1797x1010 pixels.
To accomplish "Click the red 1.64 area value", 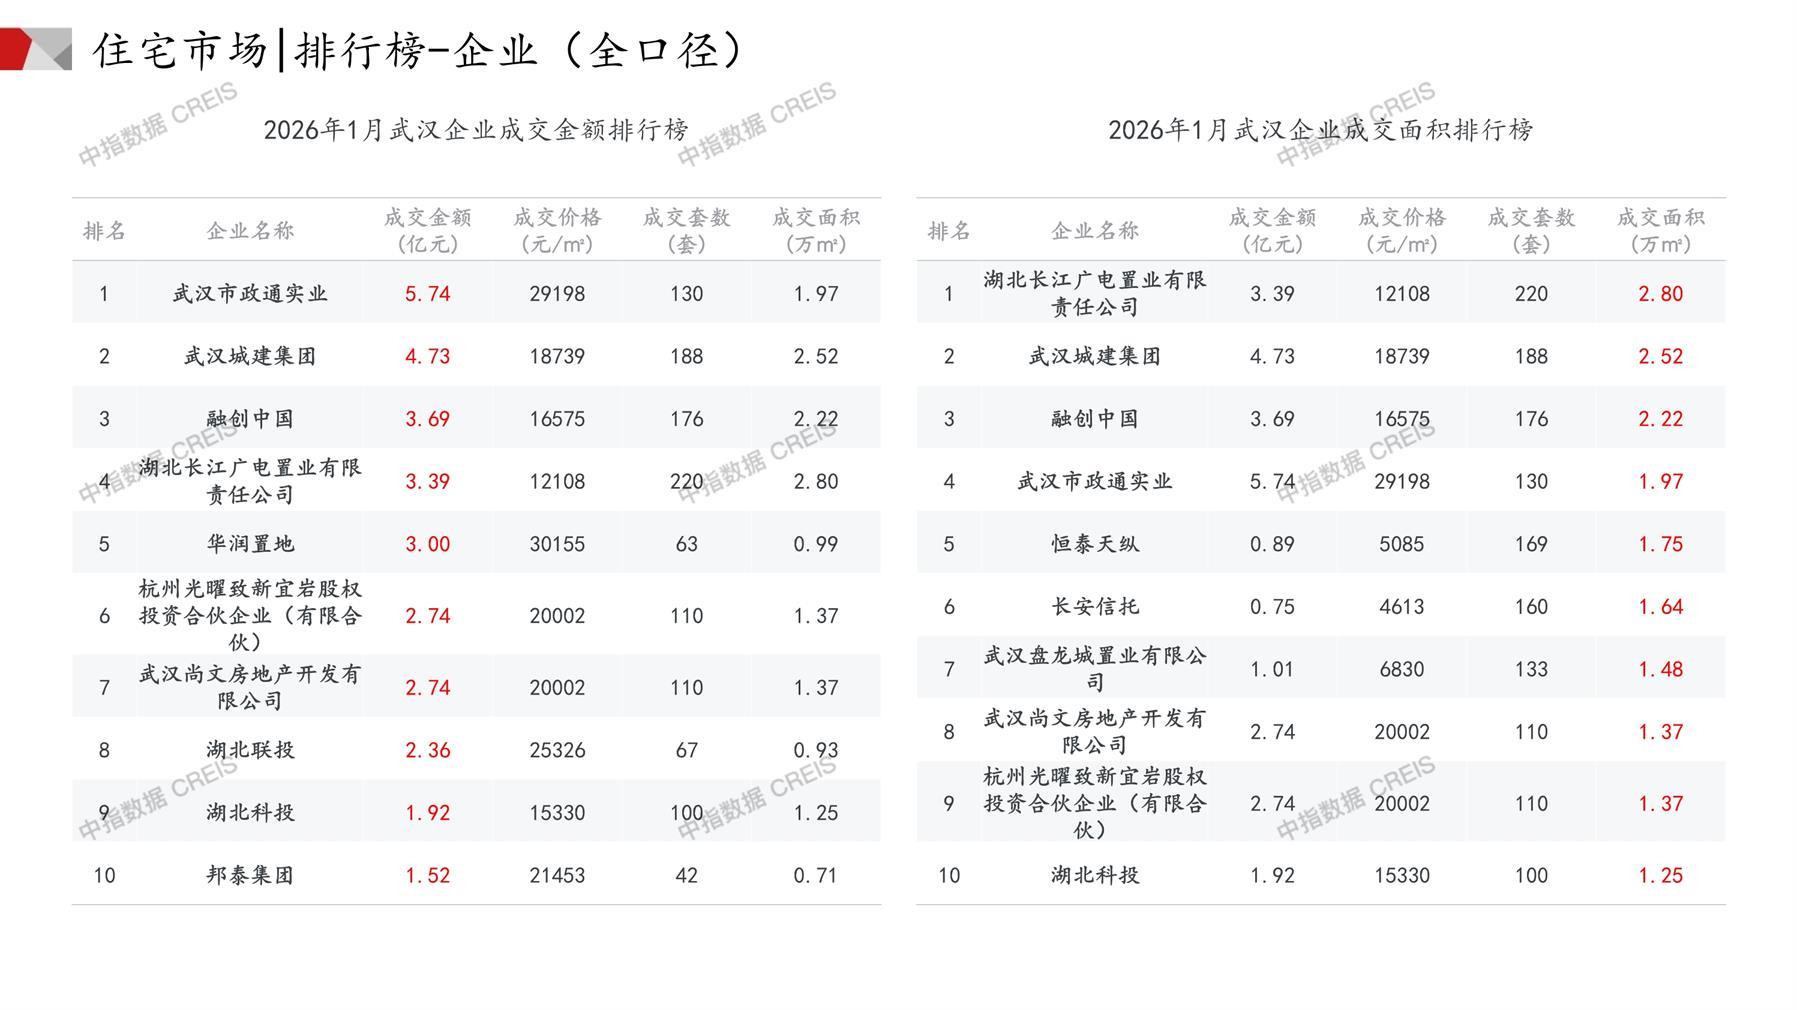I will pyautogui.click(x=1660, y=606).
